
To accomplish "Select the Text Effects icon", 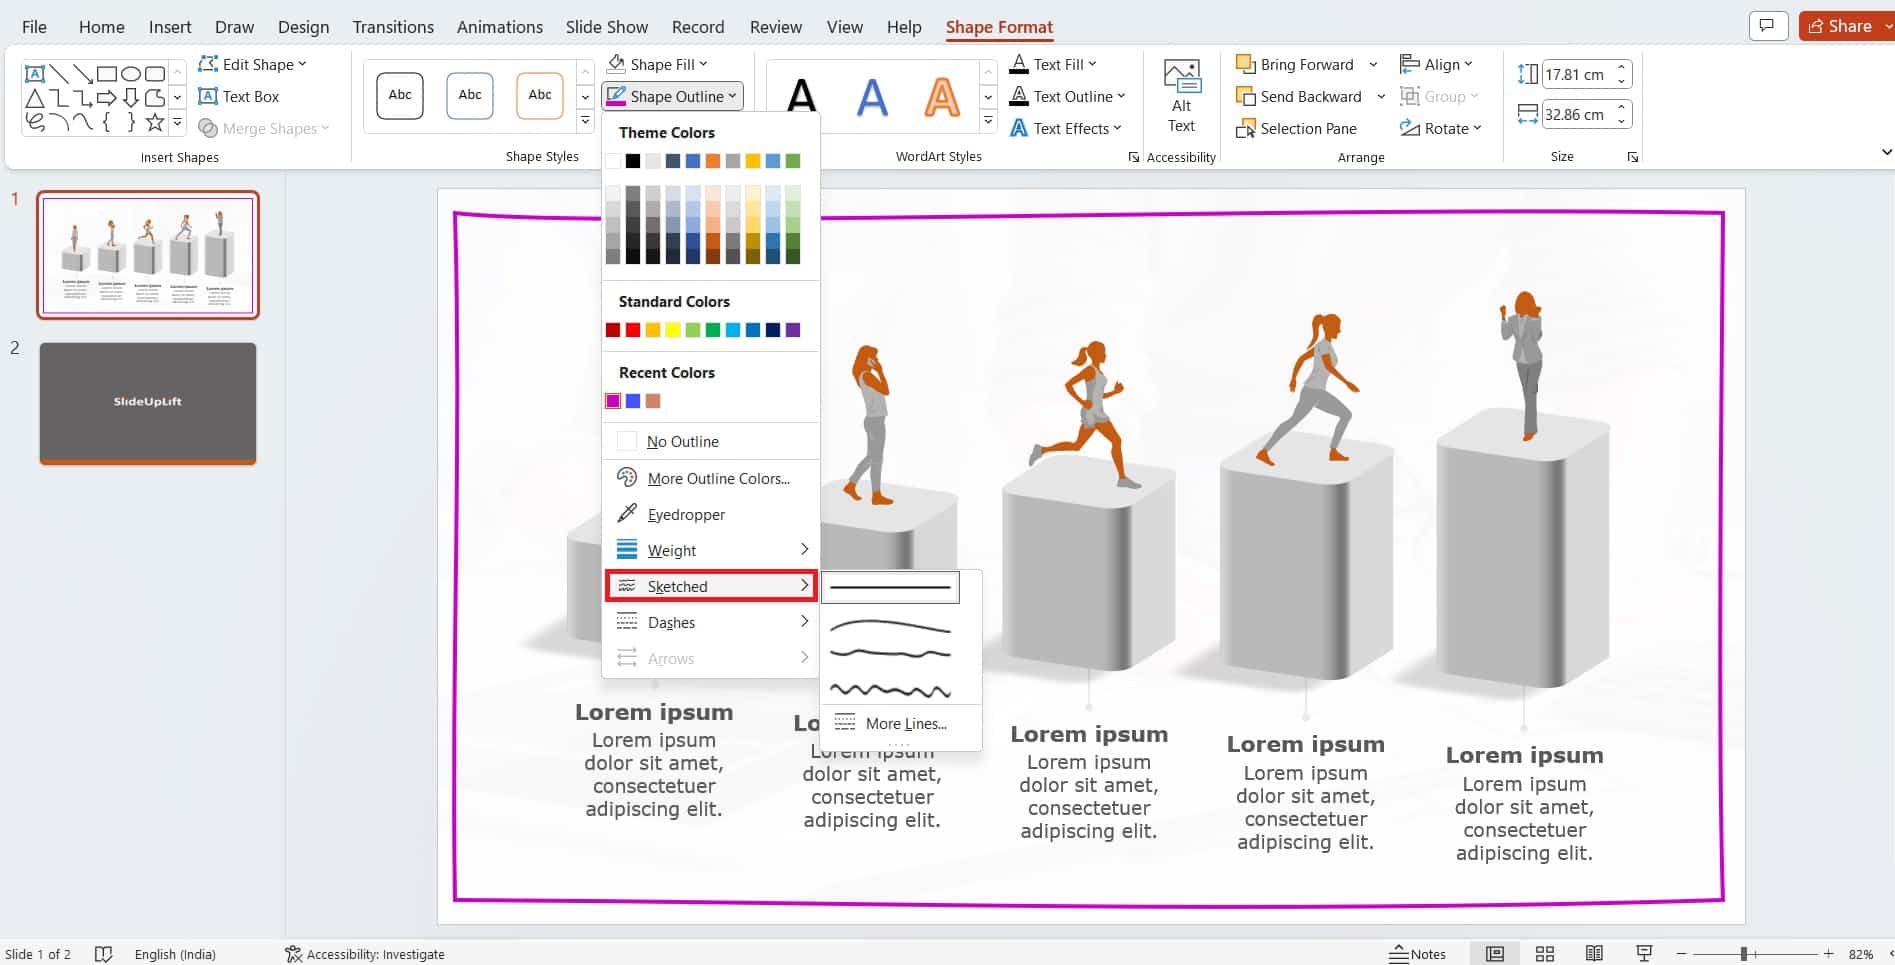I will (x=1019, y=128).
